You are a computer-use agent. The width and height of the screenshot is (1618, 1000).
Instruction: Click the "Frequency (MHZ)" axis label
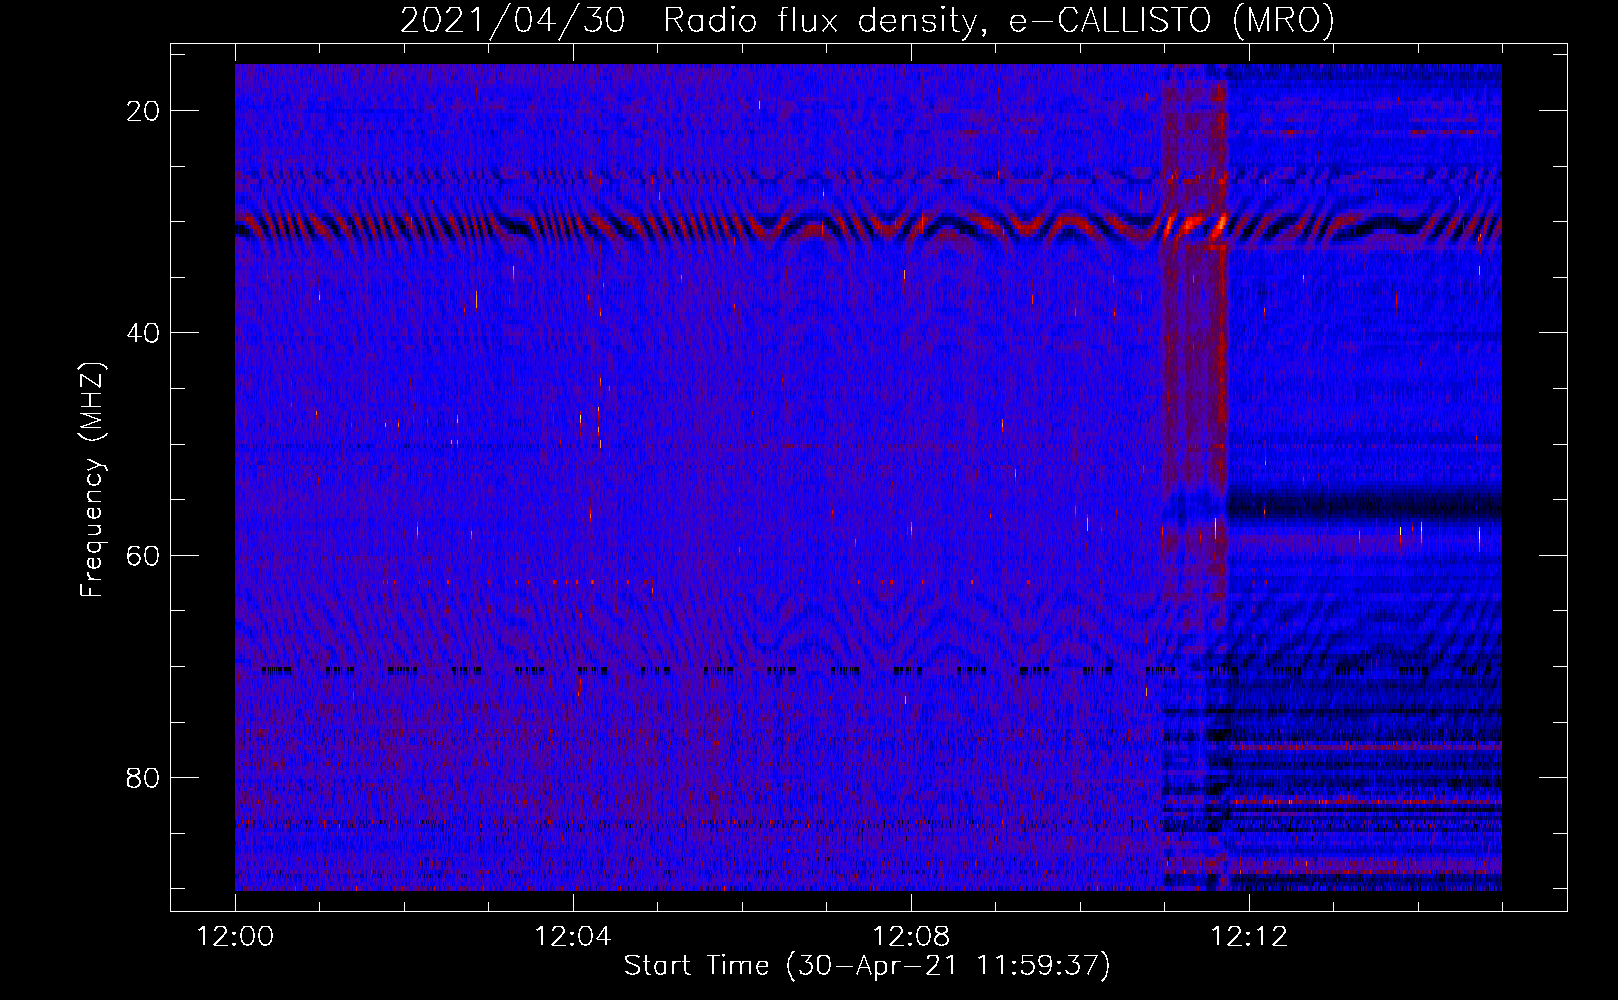(92, 479)
